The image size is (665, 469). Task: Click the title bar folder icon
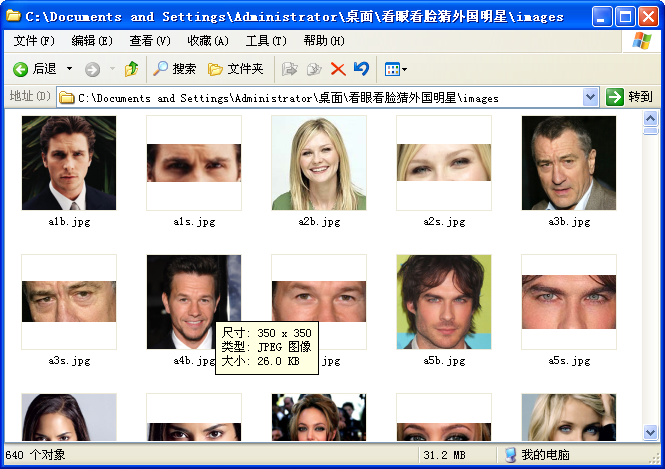(14, 16)
